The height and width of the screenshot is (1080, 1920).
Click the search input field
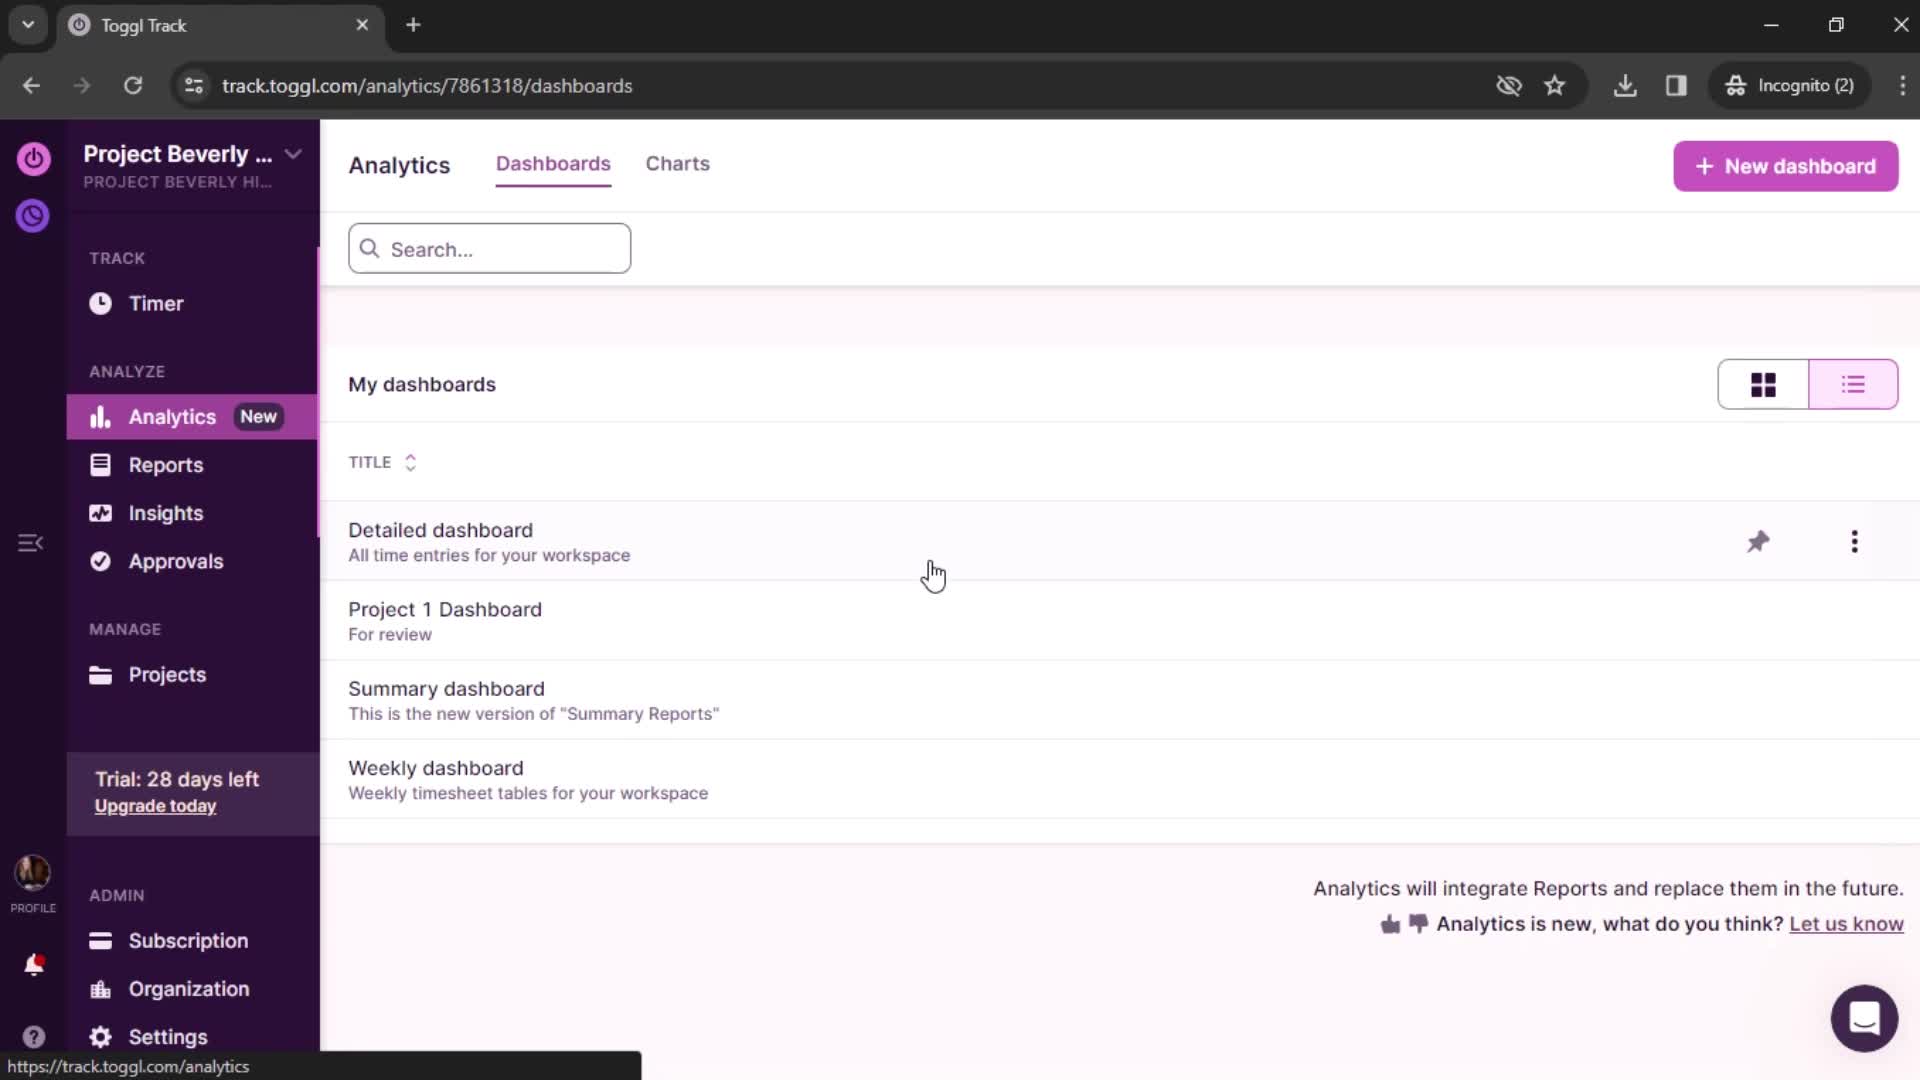489,249
